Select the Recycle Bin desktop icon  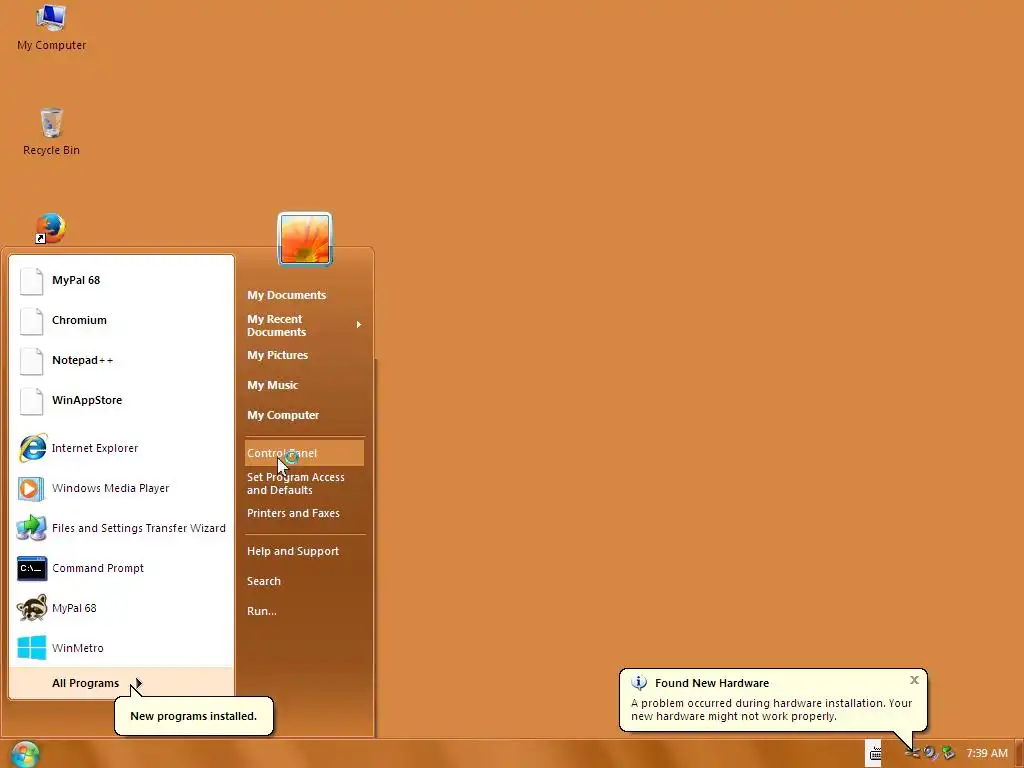[52, 132]
